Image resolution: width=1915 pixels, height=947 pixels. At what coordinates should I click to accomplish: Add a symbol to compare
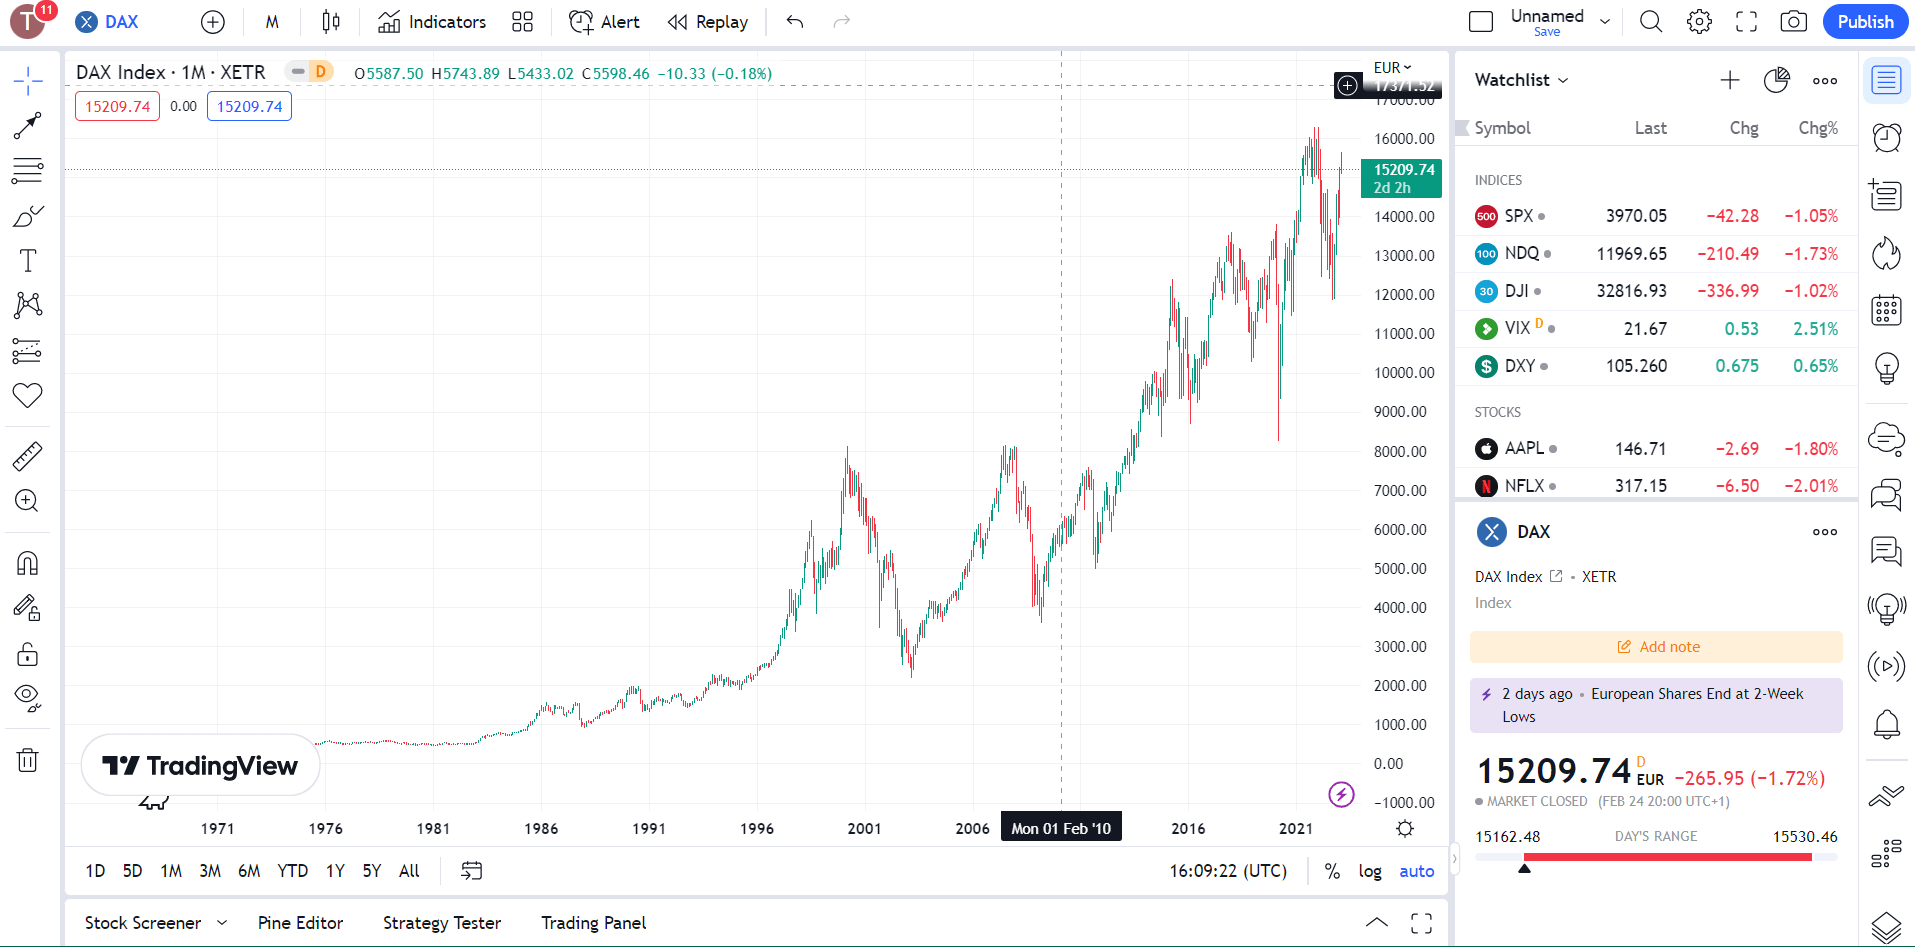pos(213,22)
